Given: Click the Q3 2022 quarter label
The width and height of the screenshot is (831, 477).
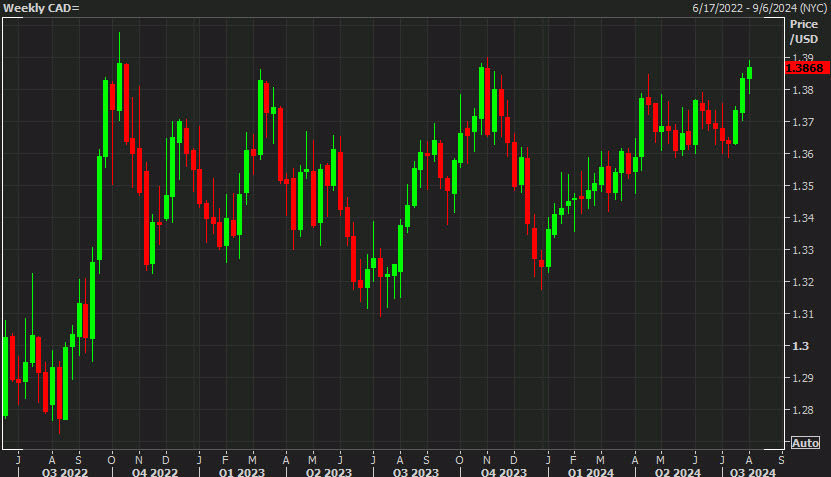Looking at the screenshot, I should click(x=65, y=472).
